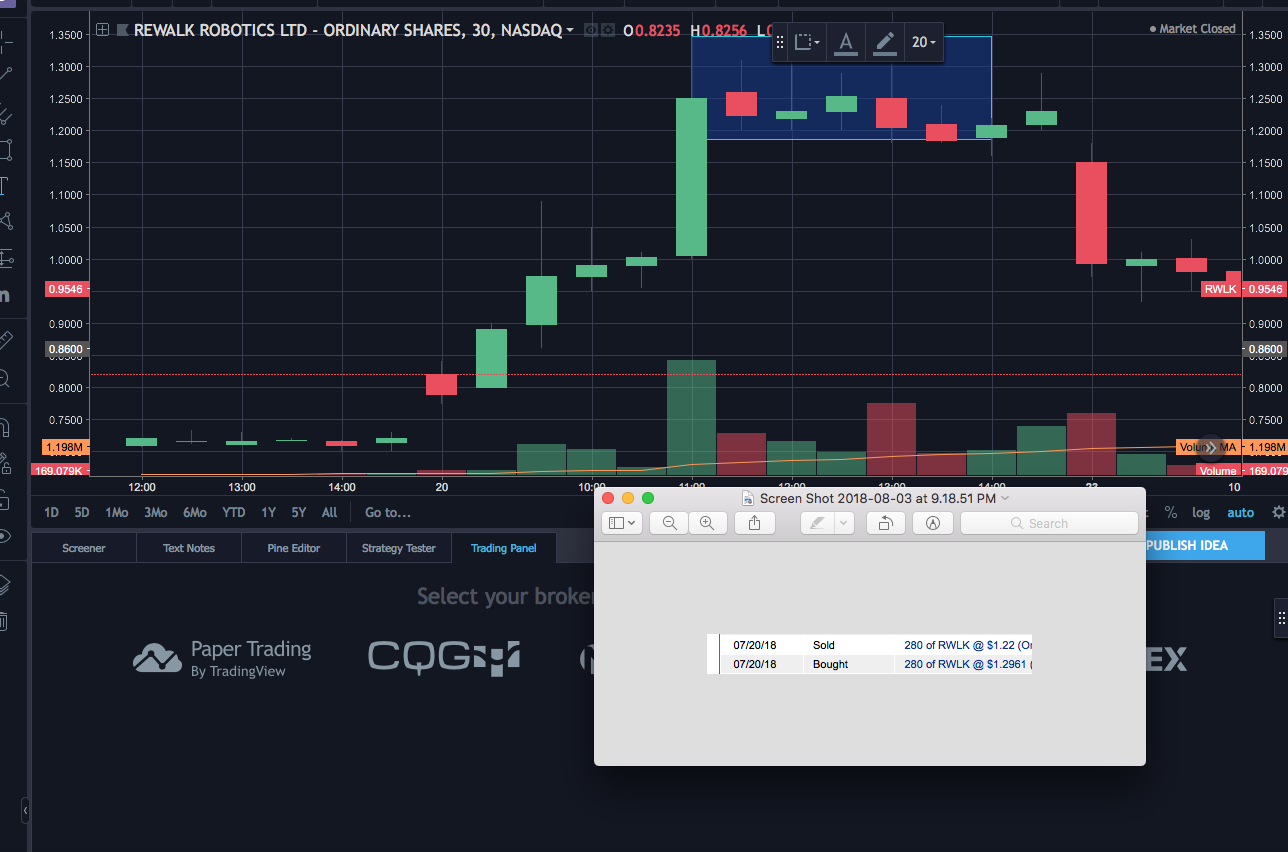Screen dimensions: 1288x852
Task: Open chart properties gear at bottom right
Action: tap(1278, 512)
